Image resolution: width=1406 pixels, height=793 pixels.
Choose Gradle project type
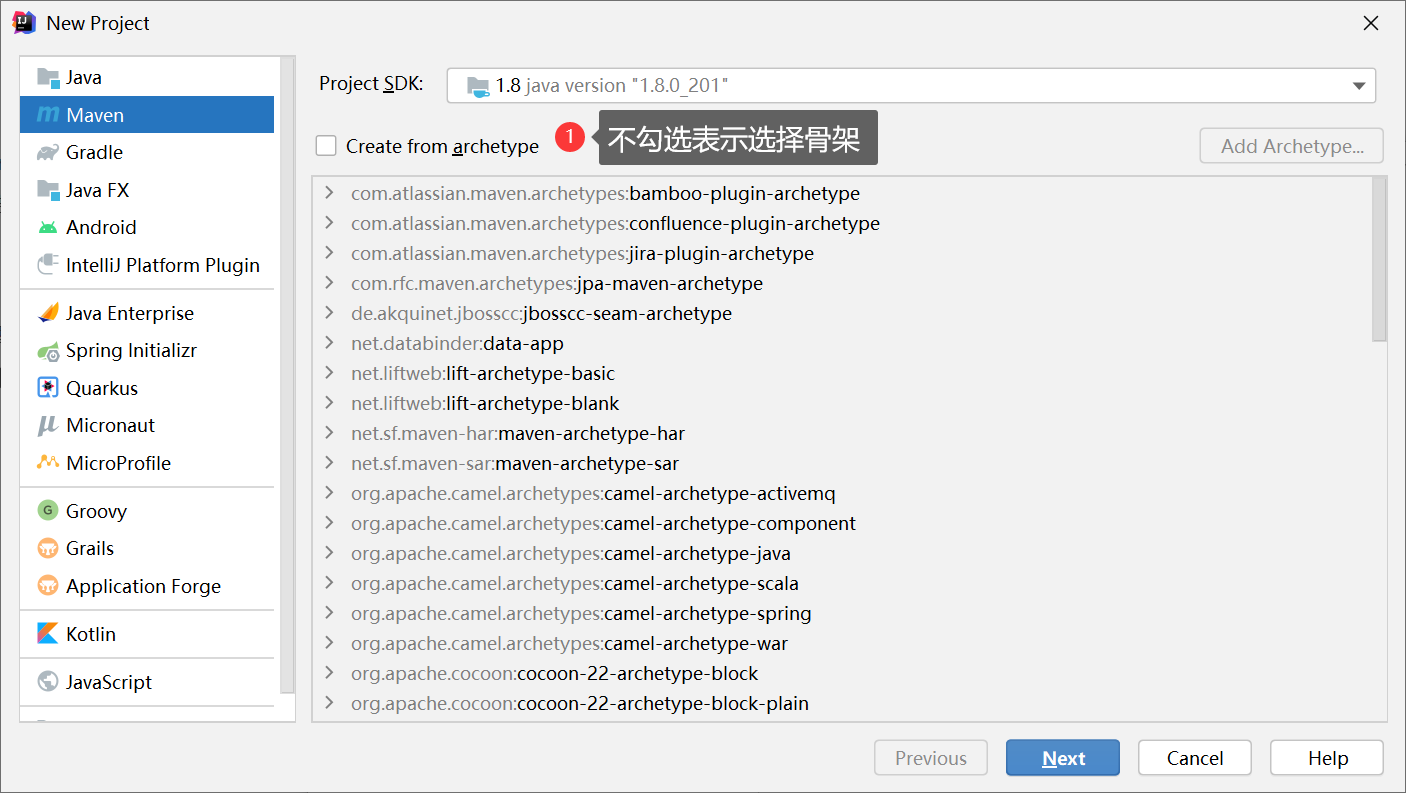pos(147,152)
